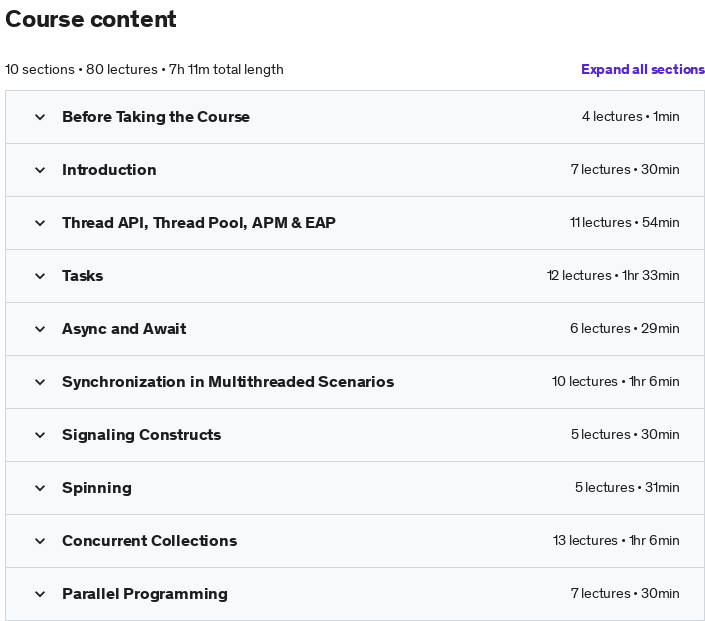705x621 pixels.
Task: Select the Async and Await heading
Action: [124, 329]
